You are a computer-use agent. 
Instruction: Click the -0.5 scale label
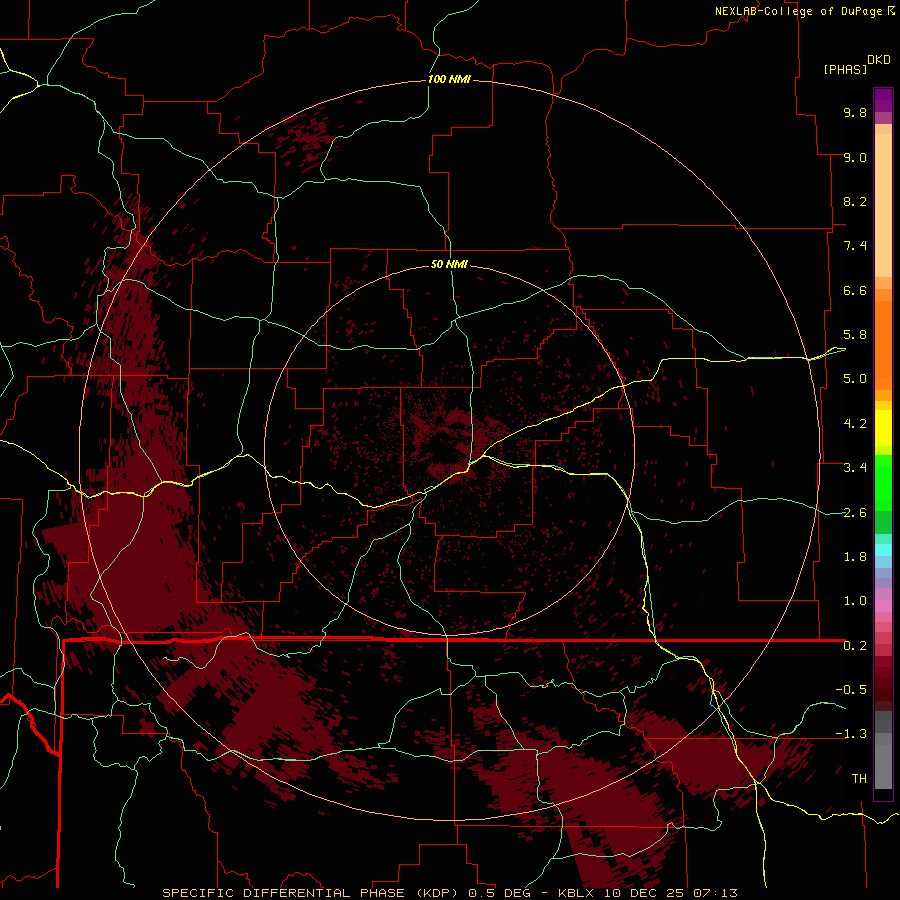(851, 690)
